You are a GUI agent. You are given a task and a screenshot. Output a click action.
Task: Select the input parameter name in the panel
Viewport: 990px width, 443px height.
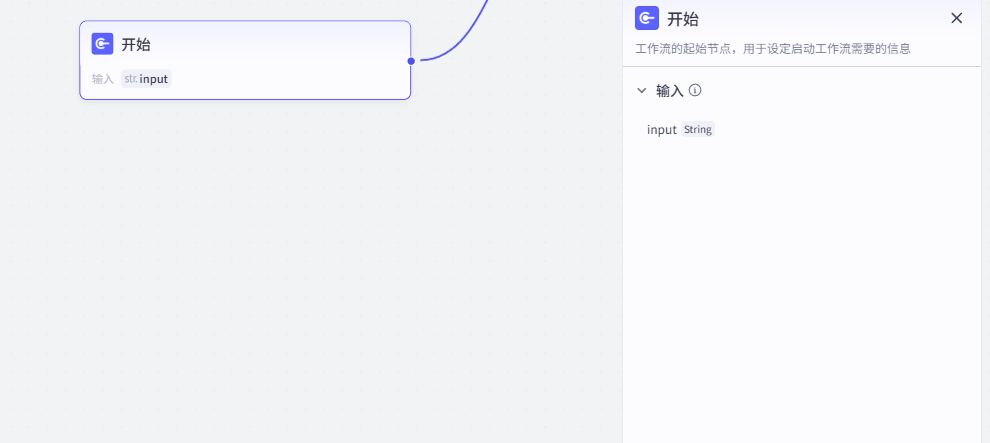coord(661,129)
